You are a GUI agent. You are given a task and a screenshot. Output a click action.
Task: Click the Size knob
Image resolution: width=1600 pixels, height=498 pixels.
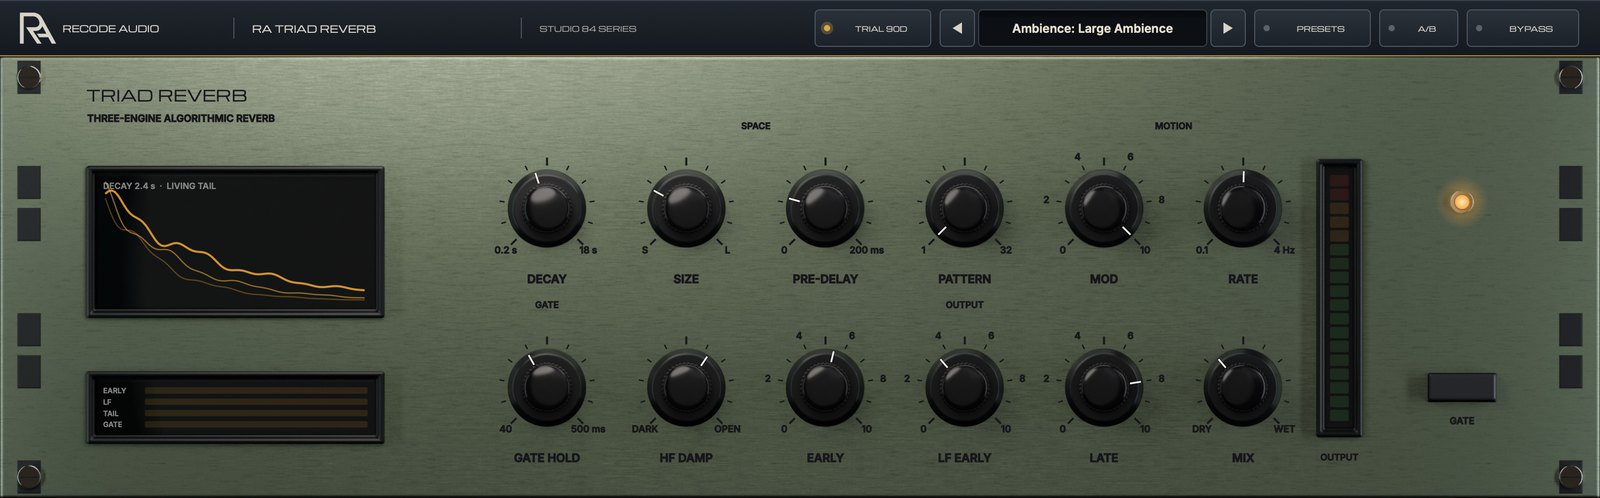686,208
